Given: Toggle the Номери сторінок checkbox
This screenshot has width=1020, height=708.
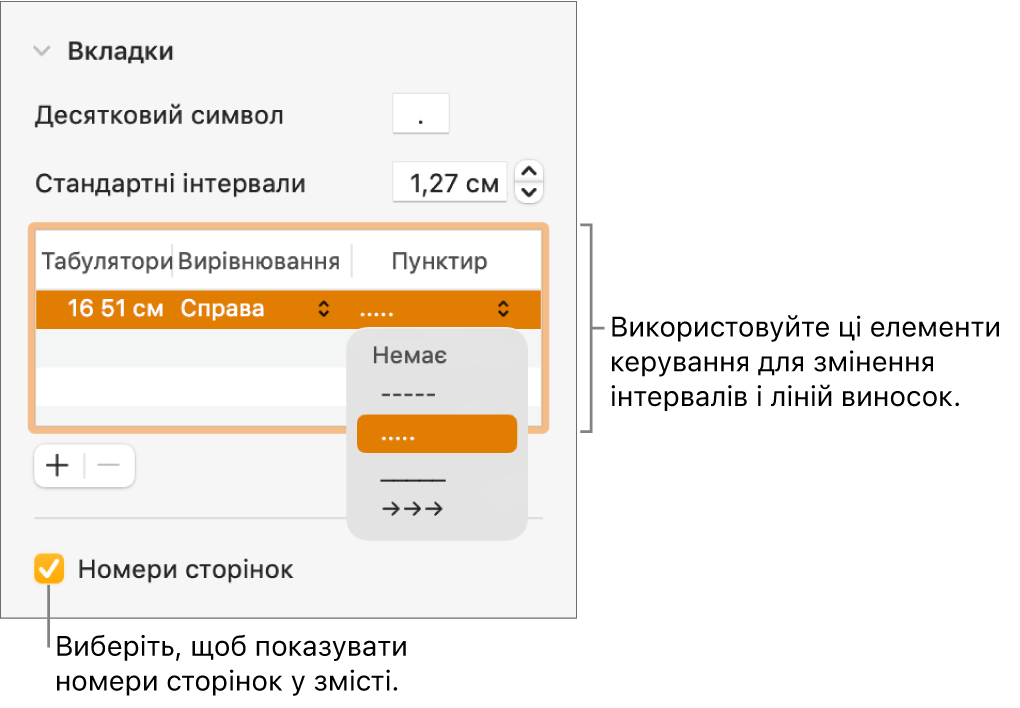Looking at the screenshot, I should coord(49,570).
